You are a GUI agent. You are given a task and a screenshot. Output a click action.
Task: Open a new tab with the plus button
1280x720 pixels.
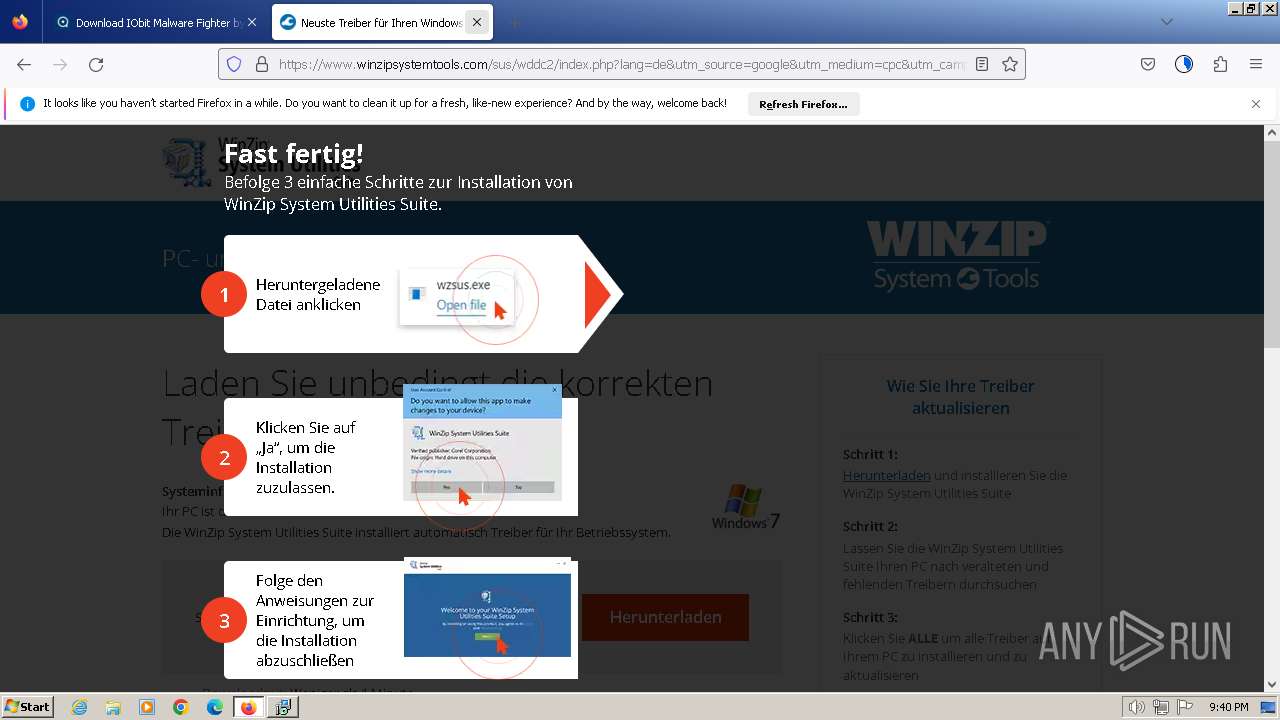(514, 22)
